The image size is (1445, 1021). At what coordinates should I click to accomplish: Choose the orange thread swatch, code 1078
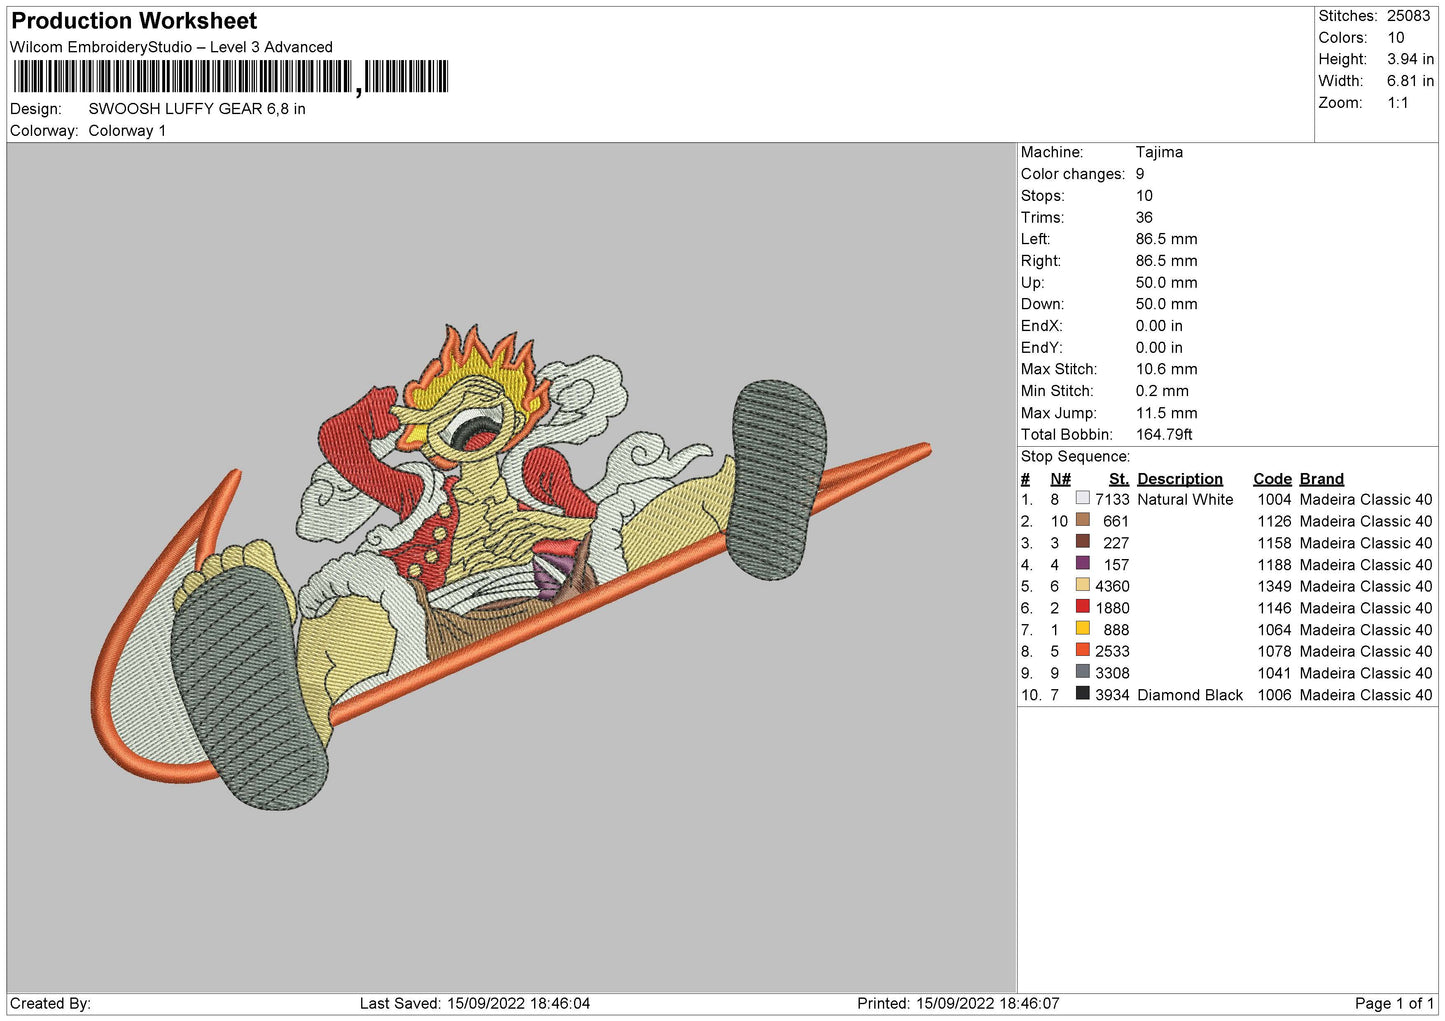[x=1082, y=650]
